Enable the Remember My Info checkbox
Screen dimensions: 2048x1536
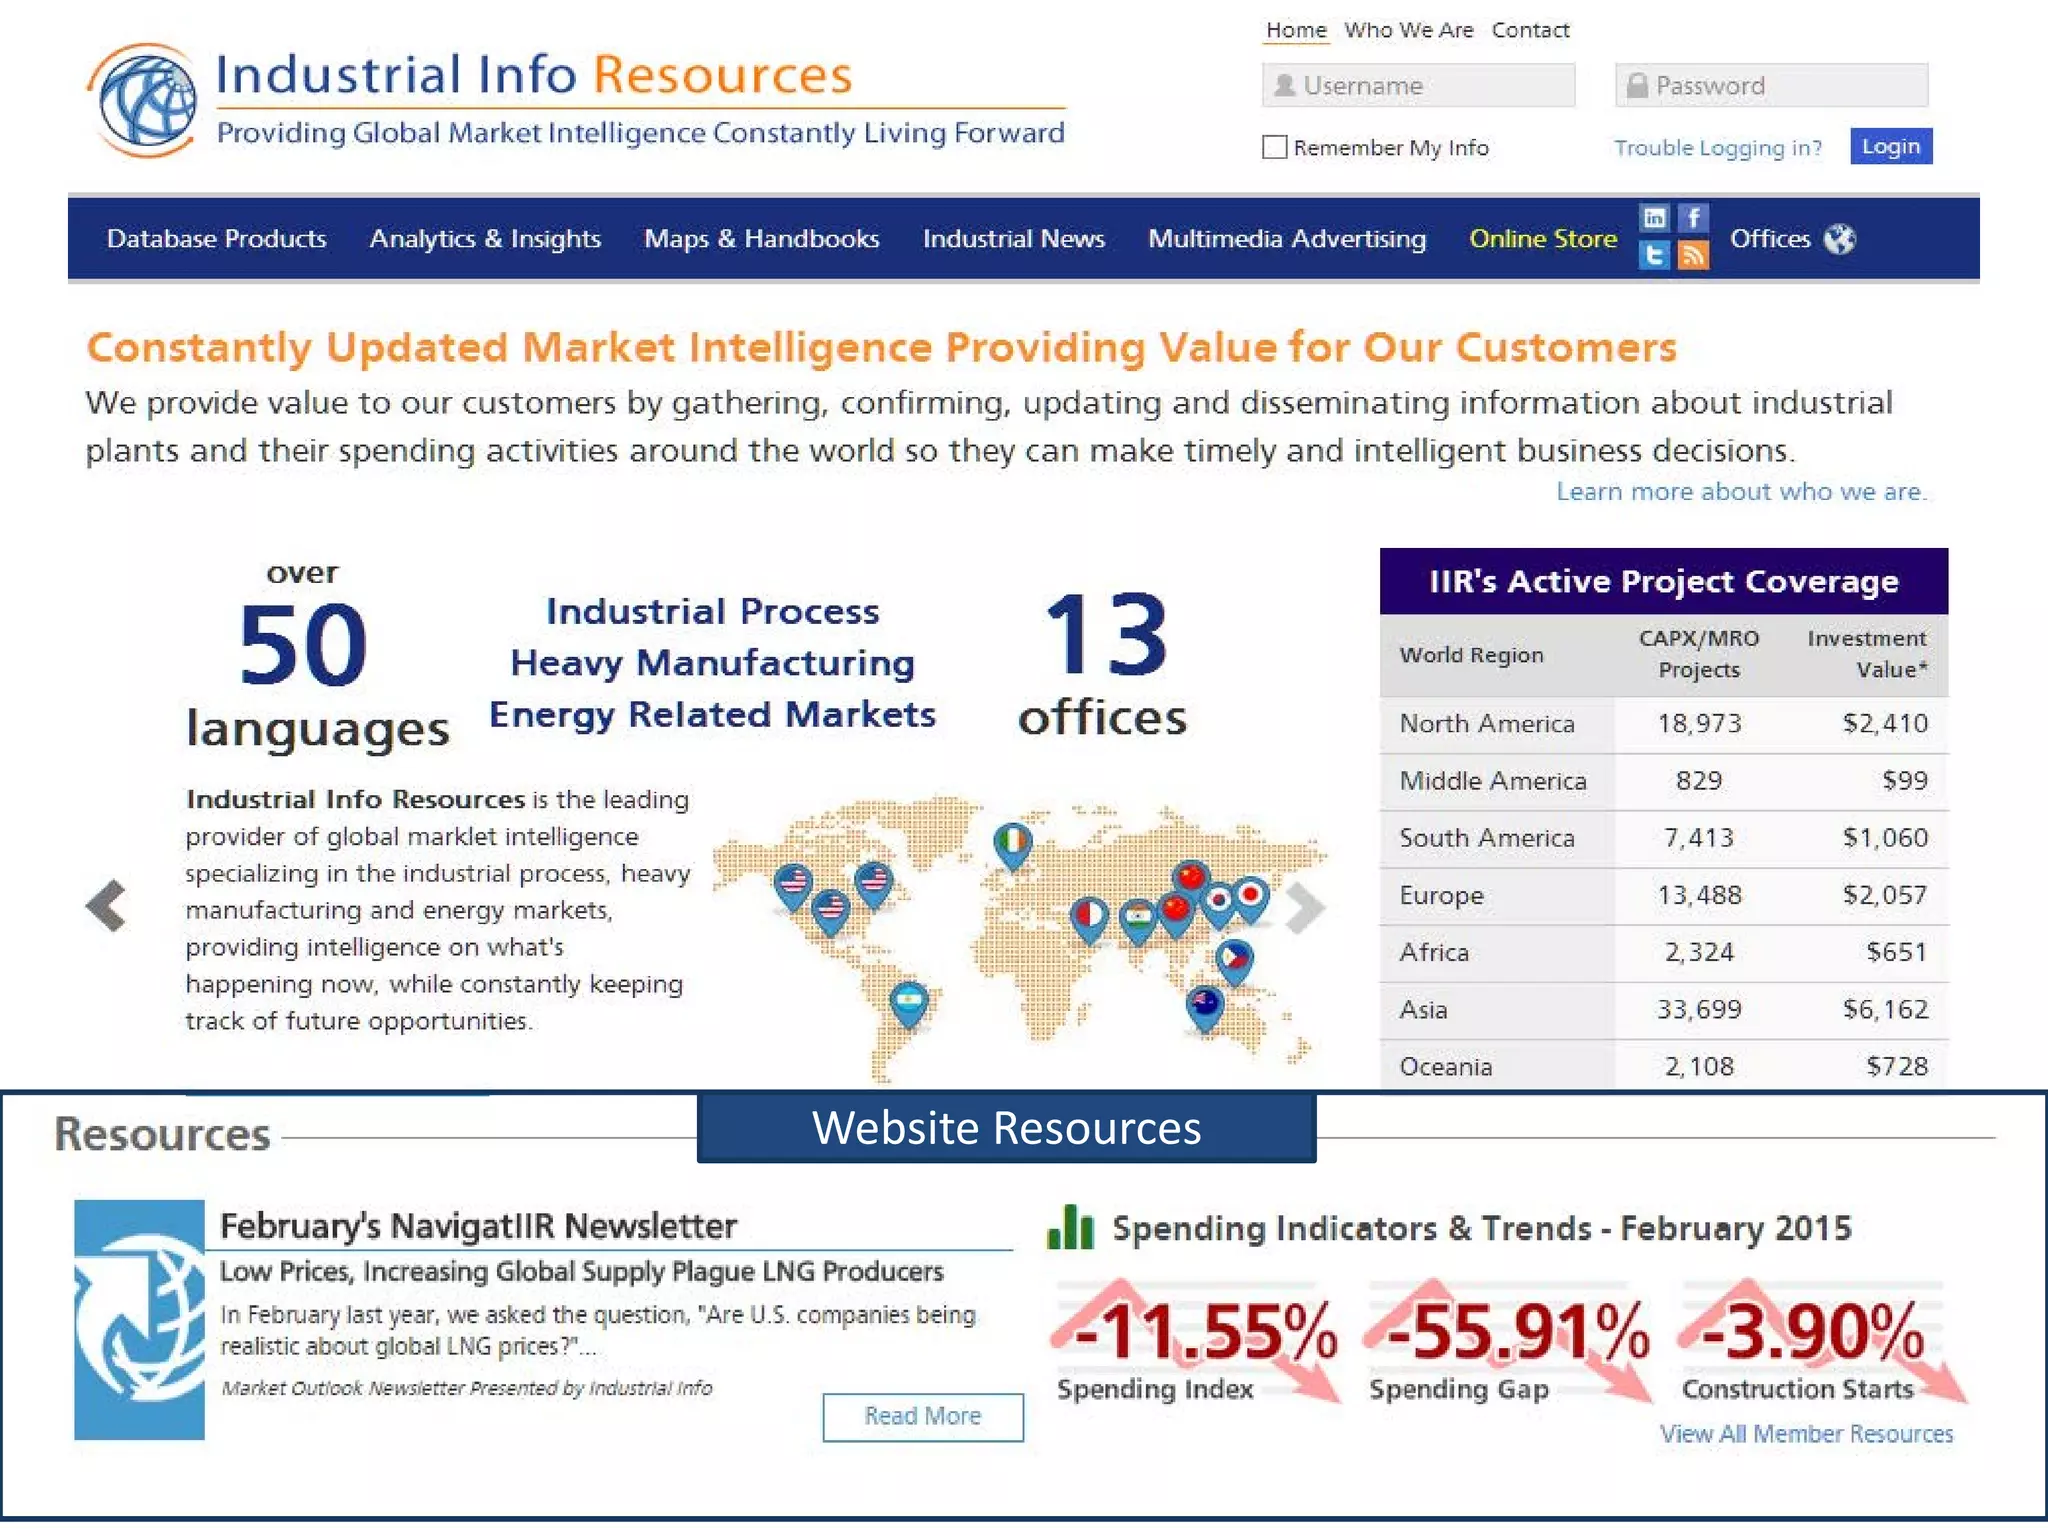[x=1274, y=147]
